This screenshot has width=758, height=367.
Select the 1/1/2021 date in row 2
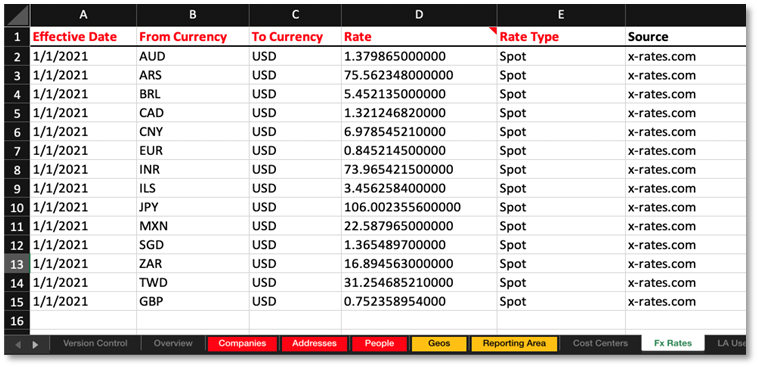click(83, 57)
